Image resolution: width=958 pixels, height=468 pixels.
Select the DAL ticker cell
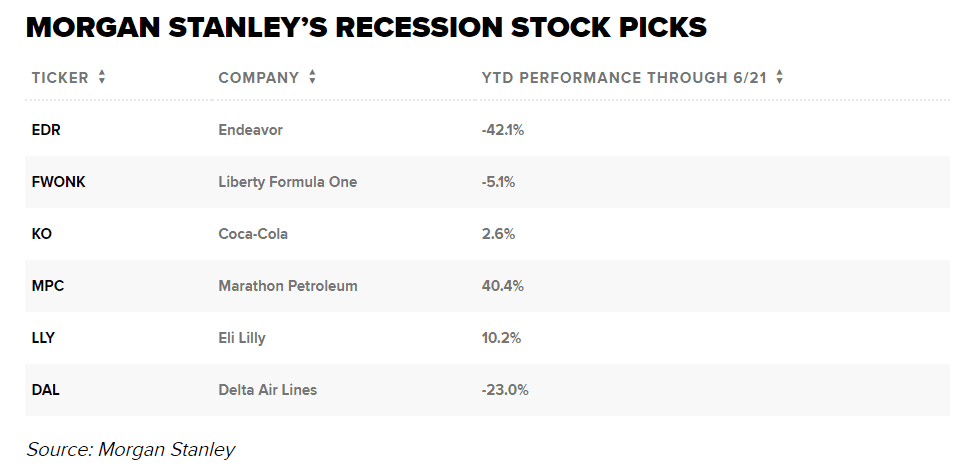[46, 390]
